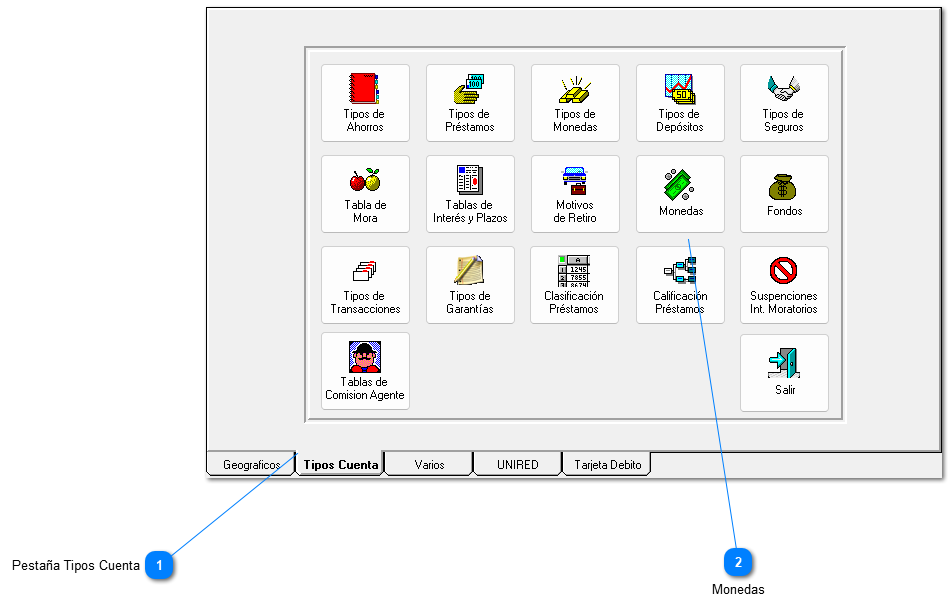Open Tipos de Garantías icon

470,285
